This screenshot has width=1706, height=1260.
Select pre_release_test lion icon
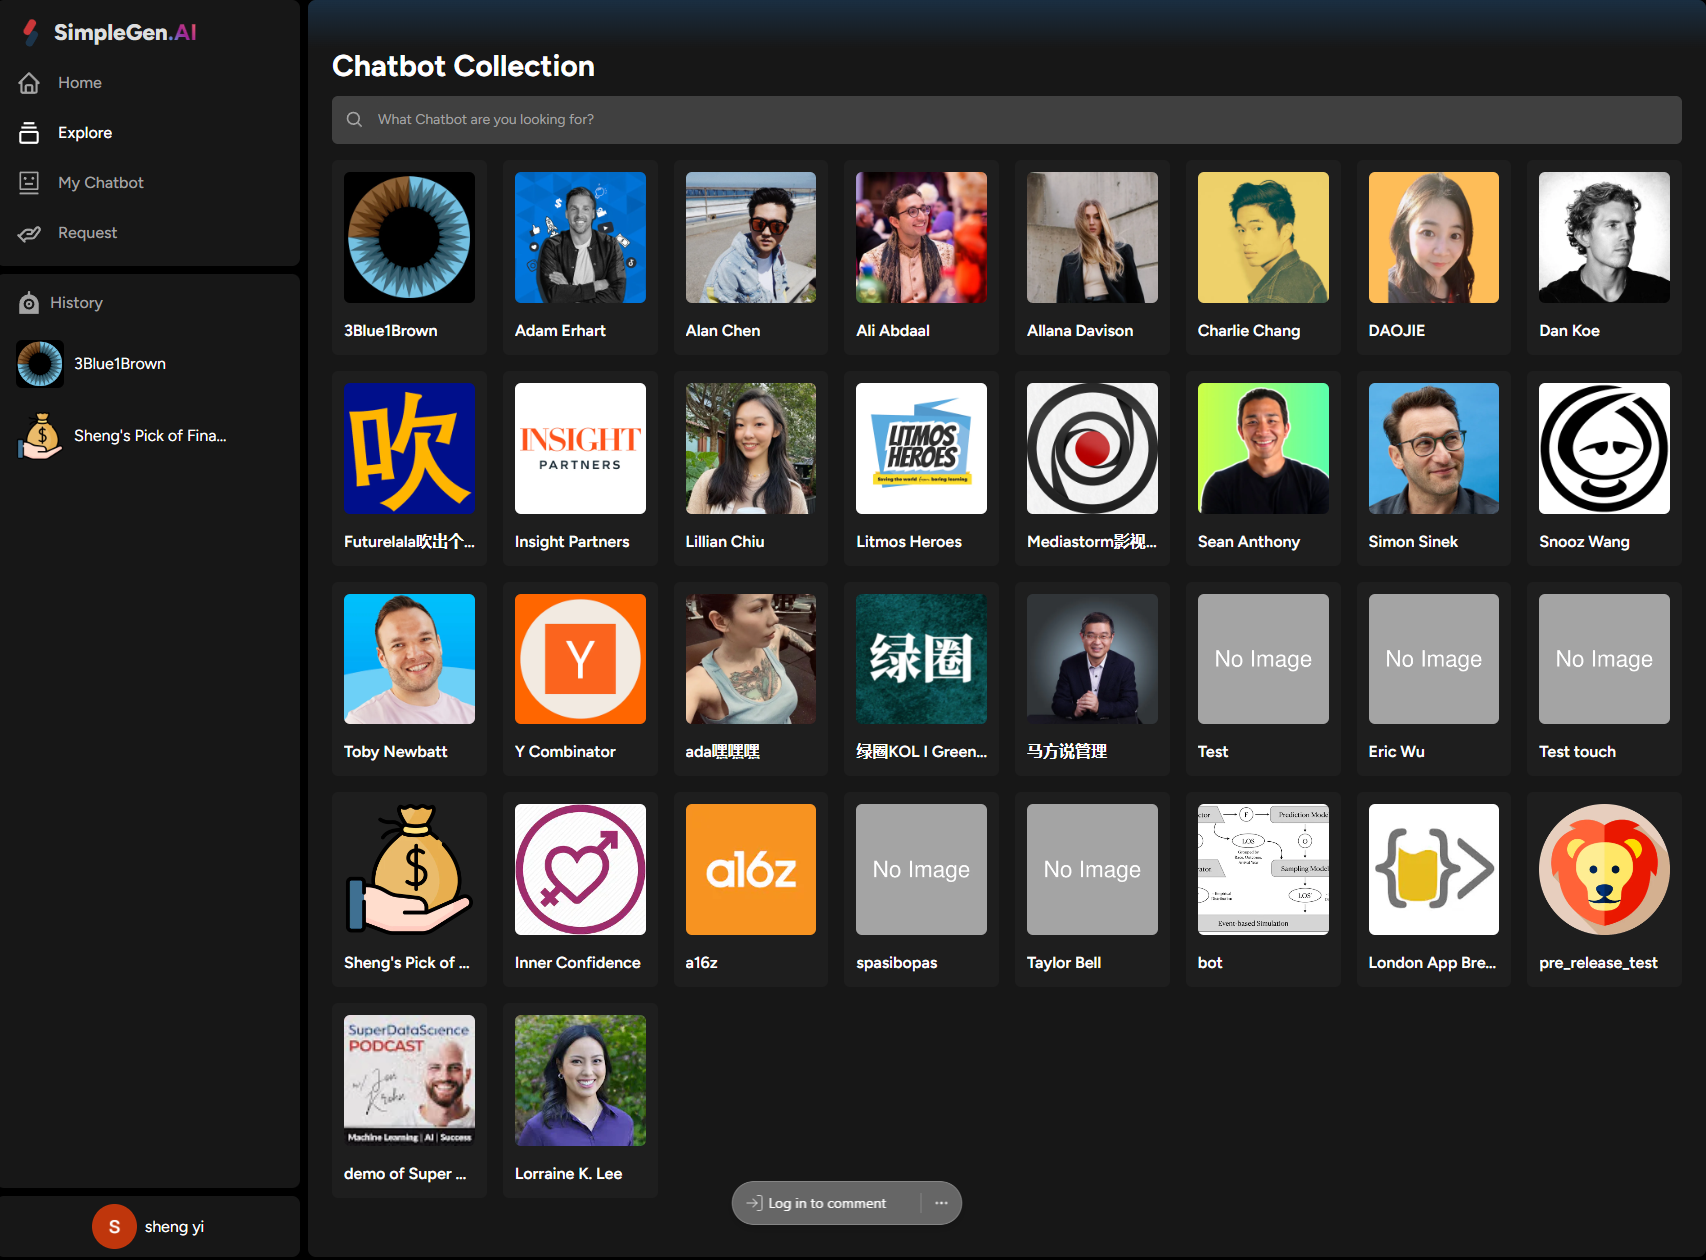tap(1604, 869)
